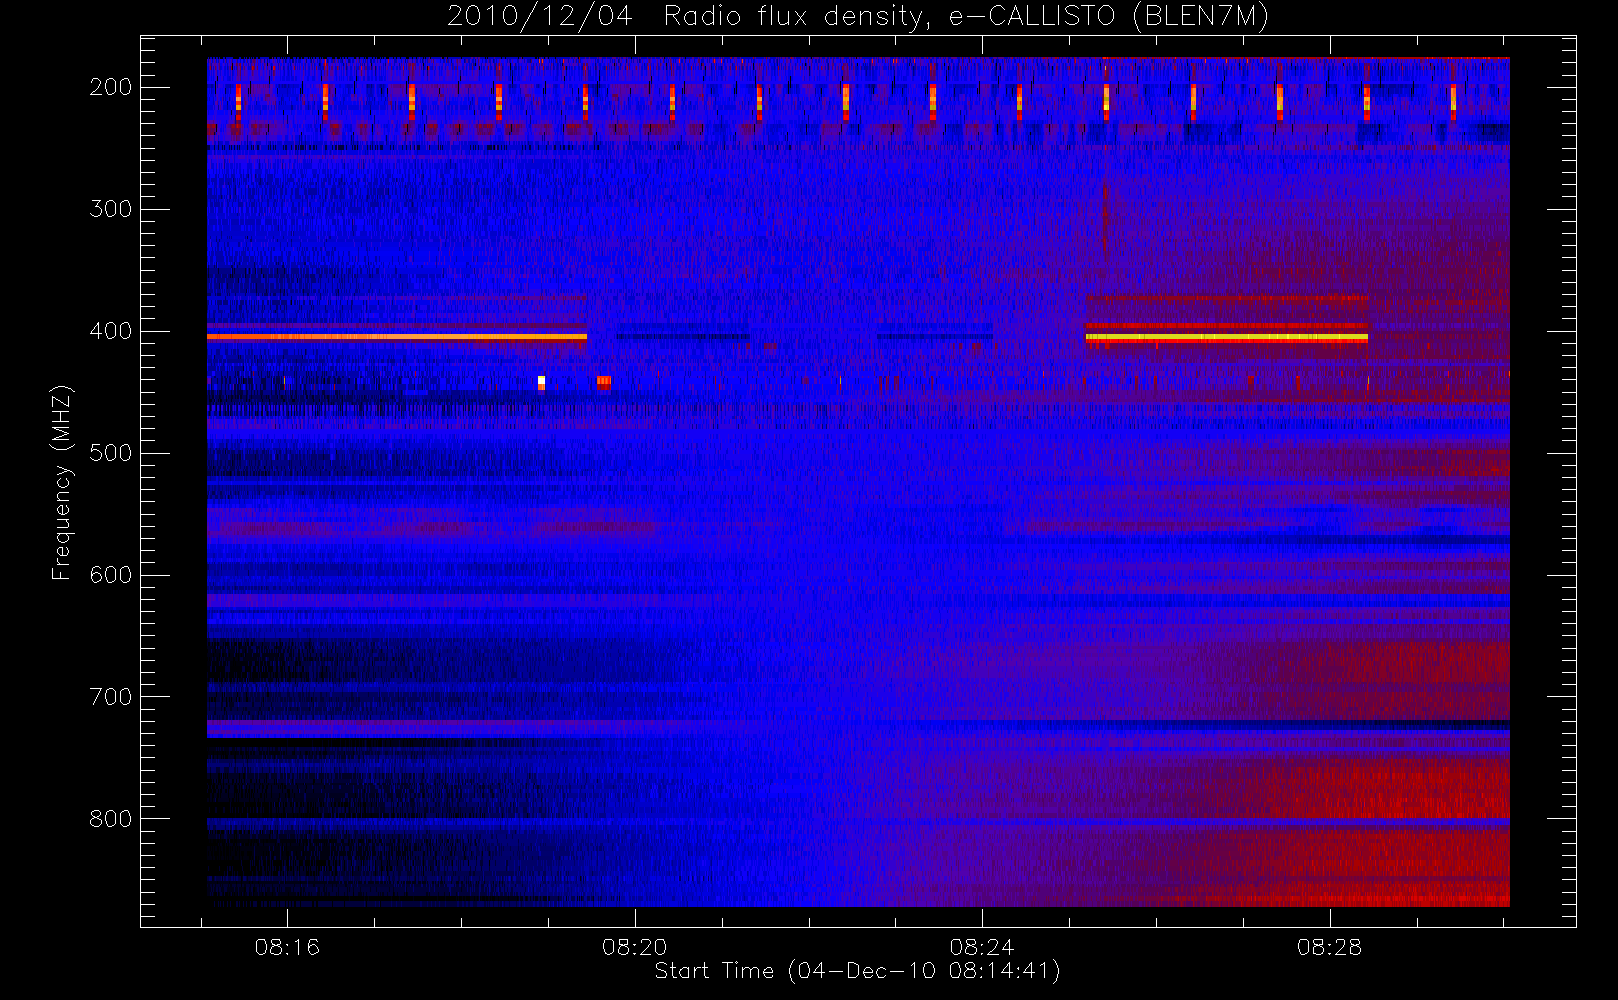Click the 300 frequency tick label
1618x1000 pixels.
(111, 209)
